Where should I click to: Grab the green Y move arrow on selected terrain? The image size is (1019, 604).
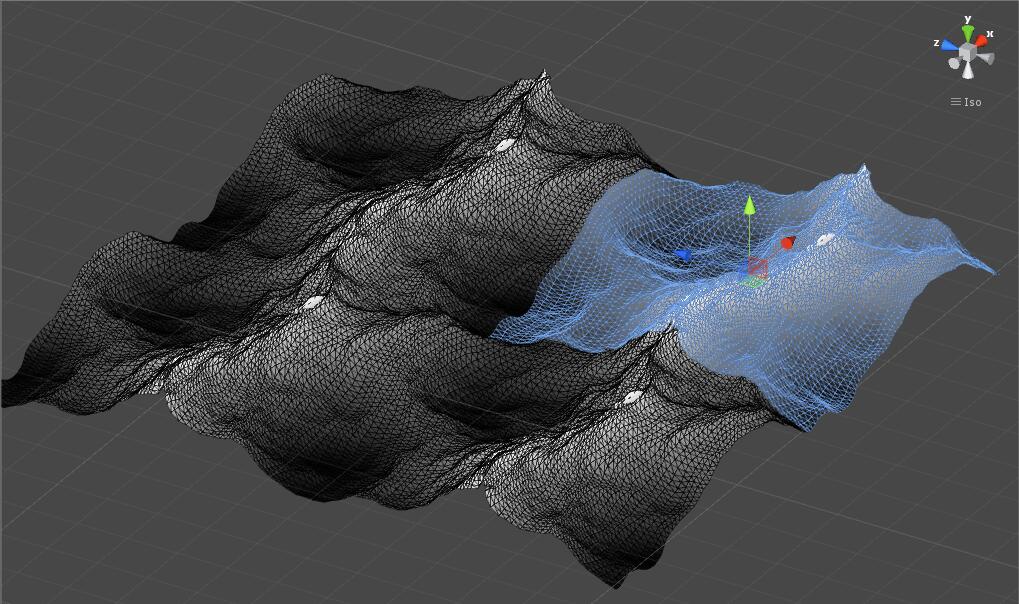click(749, 205)
